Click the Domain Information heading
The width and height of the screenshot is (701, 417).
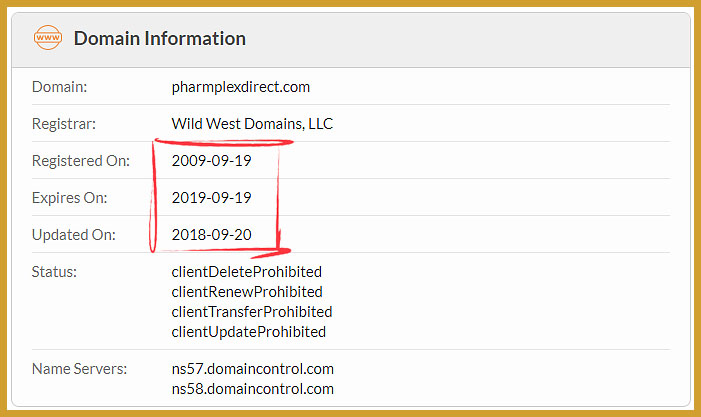click(x=160, y=39)
